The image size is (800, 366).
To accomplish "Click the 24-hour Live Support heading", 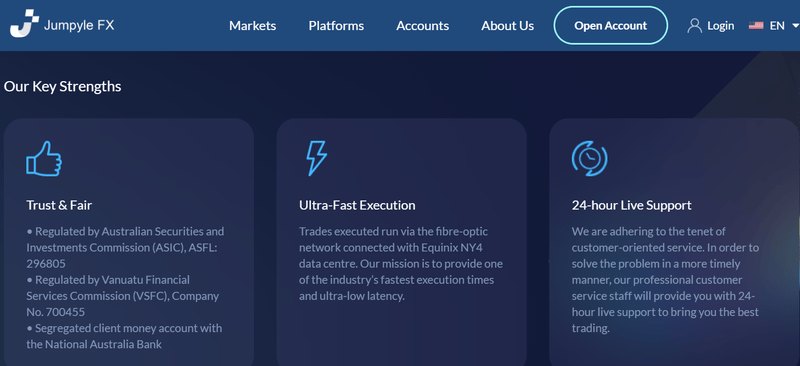I will [x=632, y=205].
